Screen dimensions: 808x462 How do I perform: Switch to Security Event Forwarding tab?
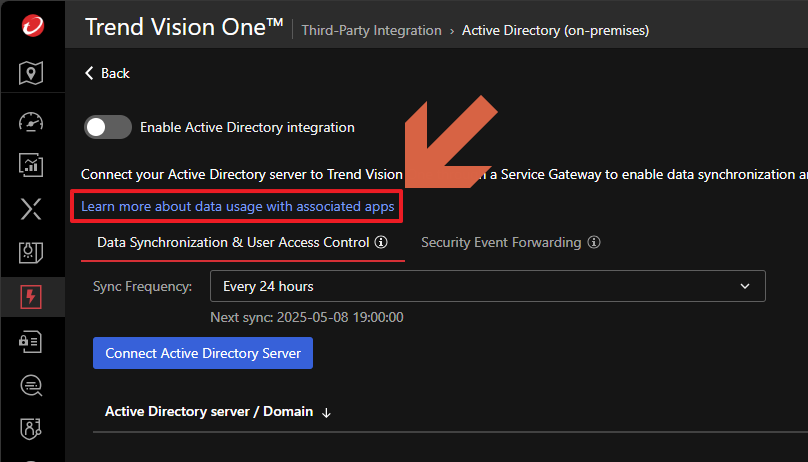pos(501,242)
